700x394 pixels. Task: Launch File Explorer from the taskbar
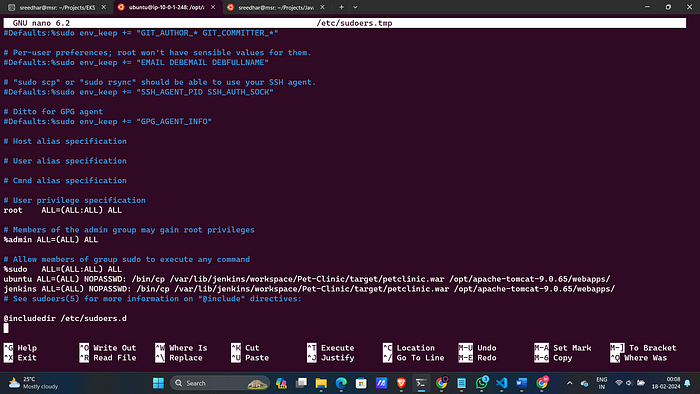[321, 383]
